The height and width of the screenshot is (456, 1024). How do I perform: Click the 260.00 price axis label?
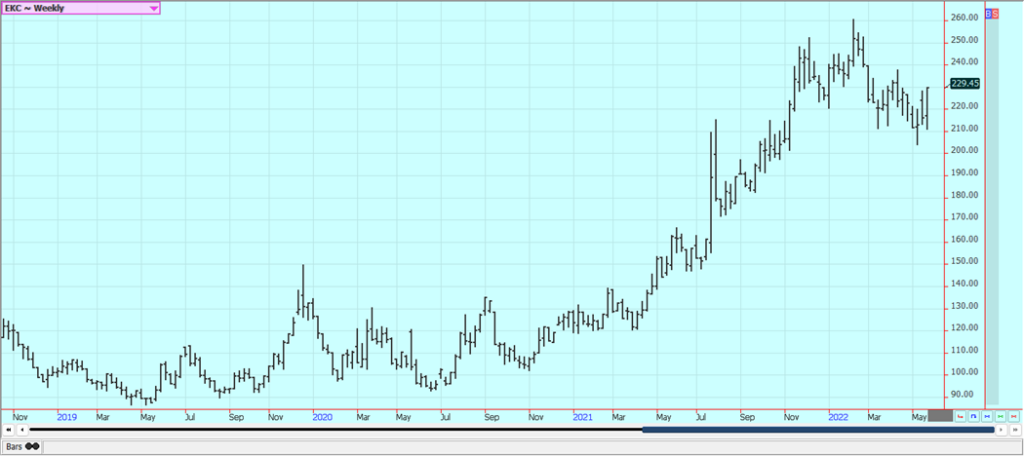point(965,18)
